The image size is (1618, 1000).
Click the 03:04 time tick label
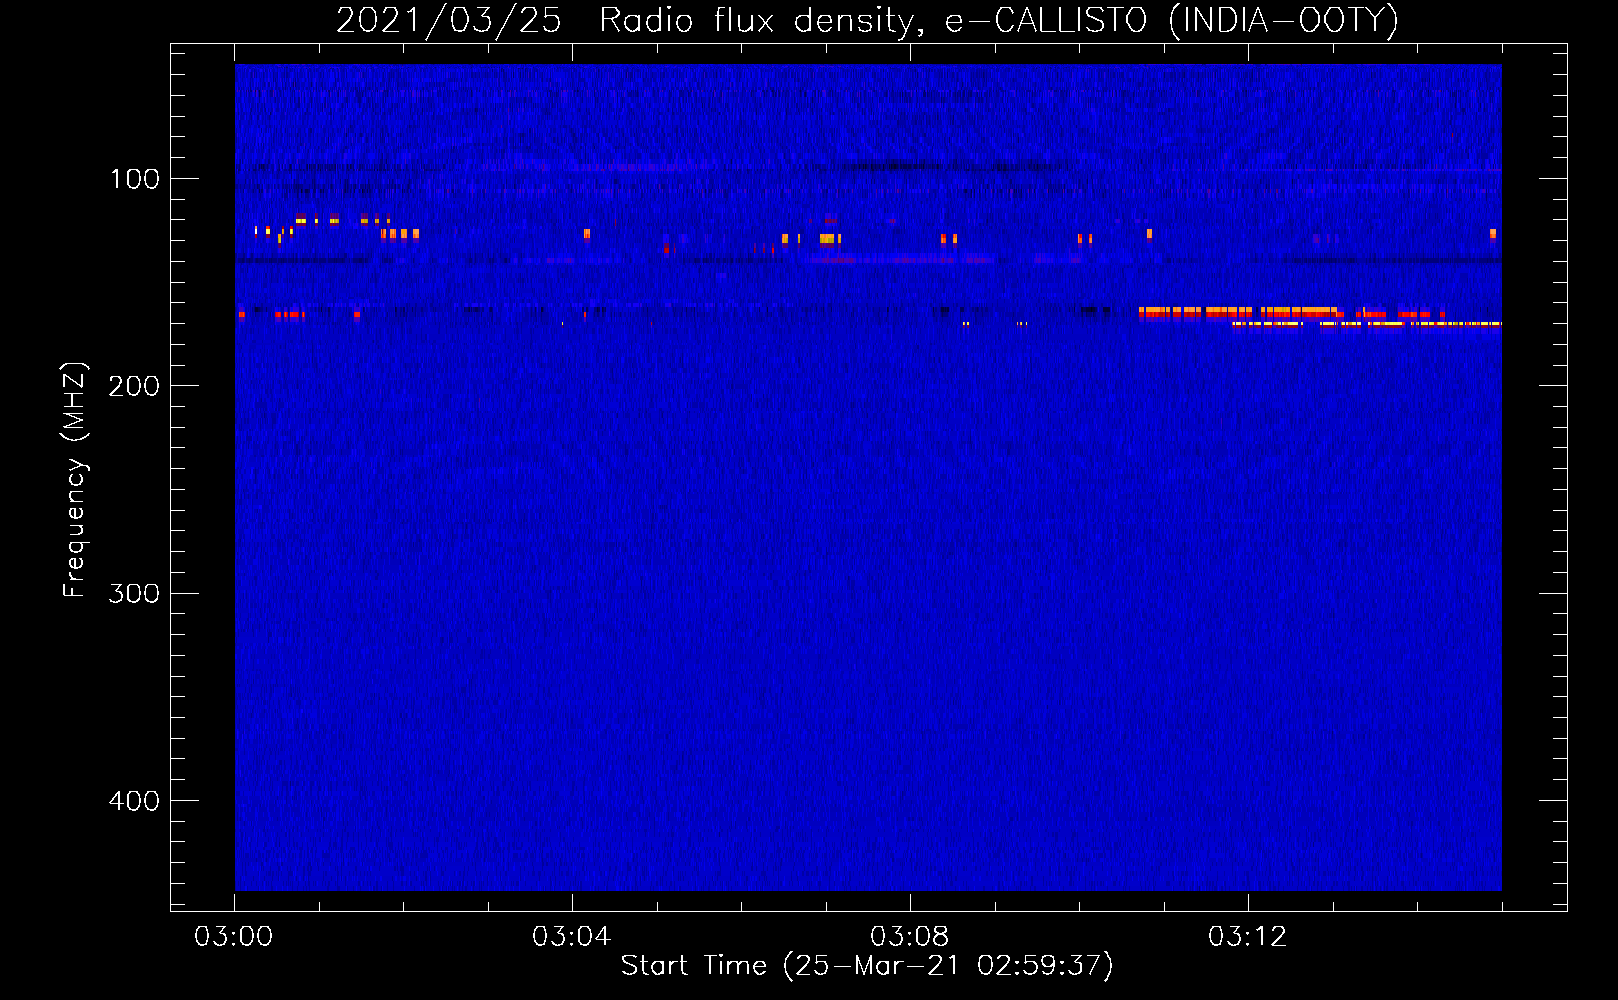click(x=572, y=936)
